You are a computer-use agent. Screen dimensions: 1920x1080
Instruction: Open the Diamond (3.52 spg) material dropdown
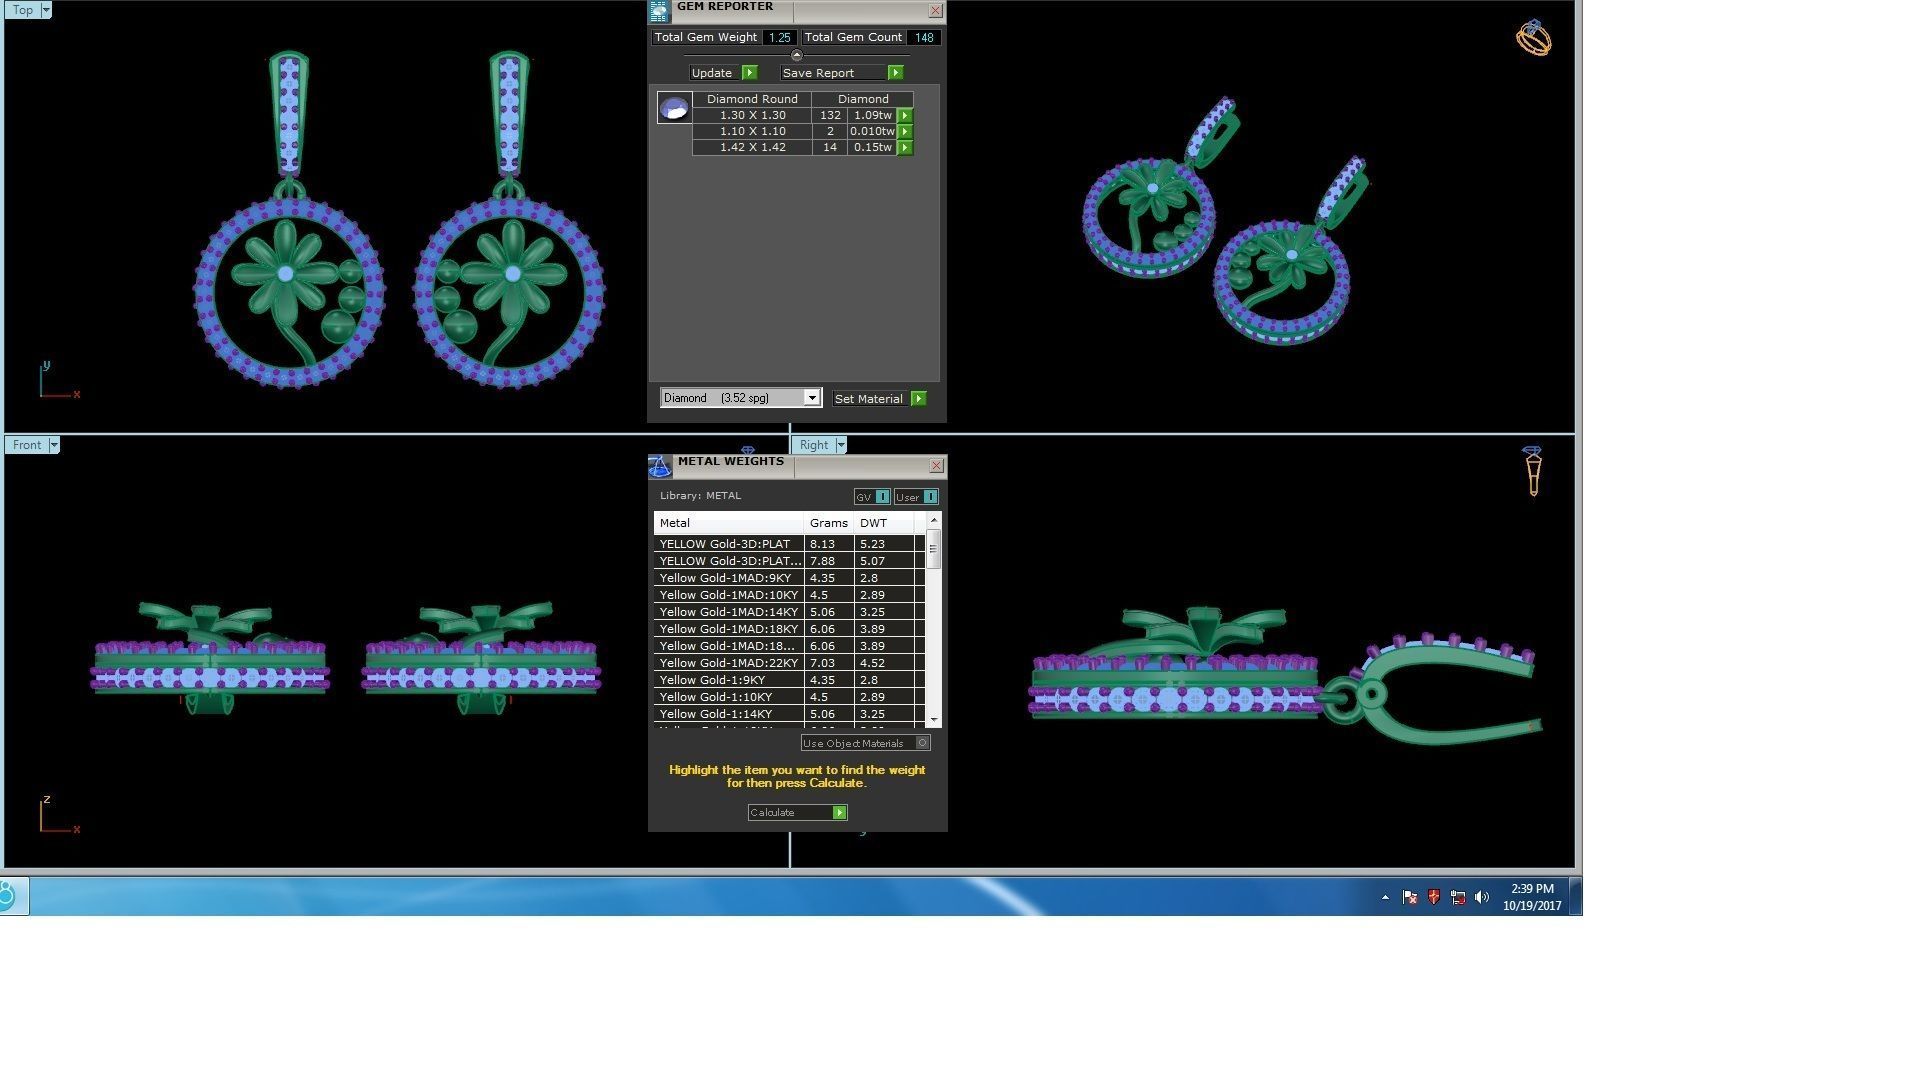tap(812, 398)
